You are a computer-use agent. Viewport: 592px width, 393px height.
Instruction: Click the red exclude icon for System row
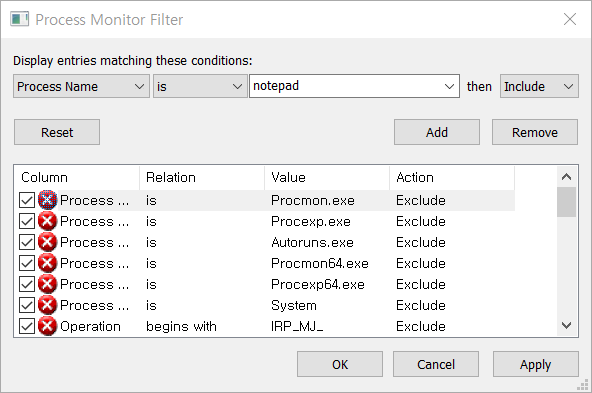point(48,305)
